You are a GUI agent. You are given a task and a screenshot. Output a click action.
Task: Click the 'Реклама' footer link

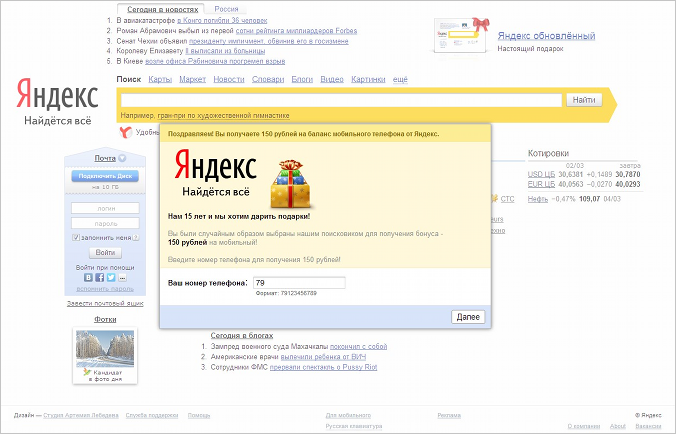click(x=449, y=415)
